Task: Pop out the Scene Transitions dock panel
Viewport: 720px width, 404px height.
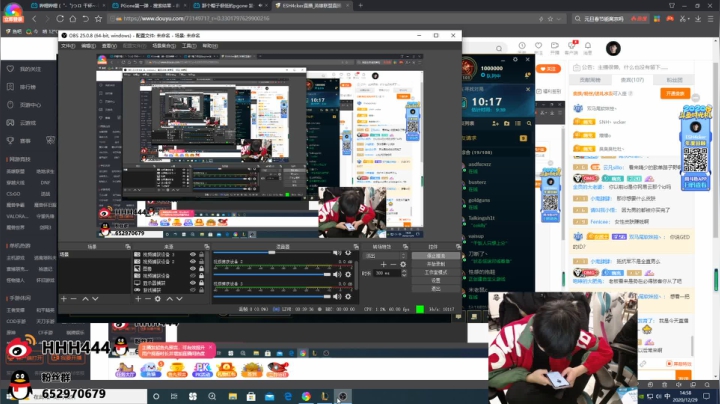Action: (x=405, y=247)
